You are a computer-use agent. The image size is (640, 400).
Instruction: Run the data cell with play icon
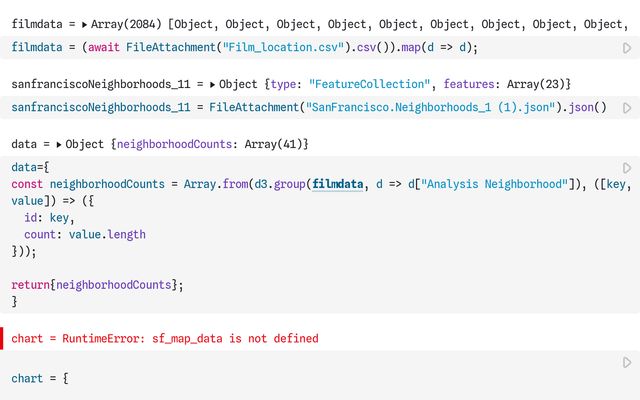[627, 168]
